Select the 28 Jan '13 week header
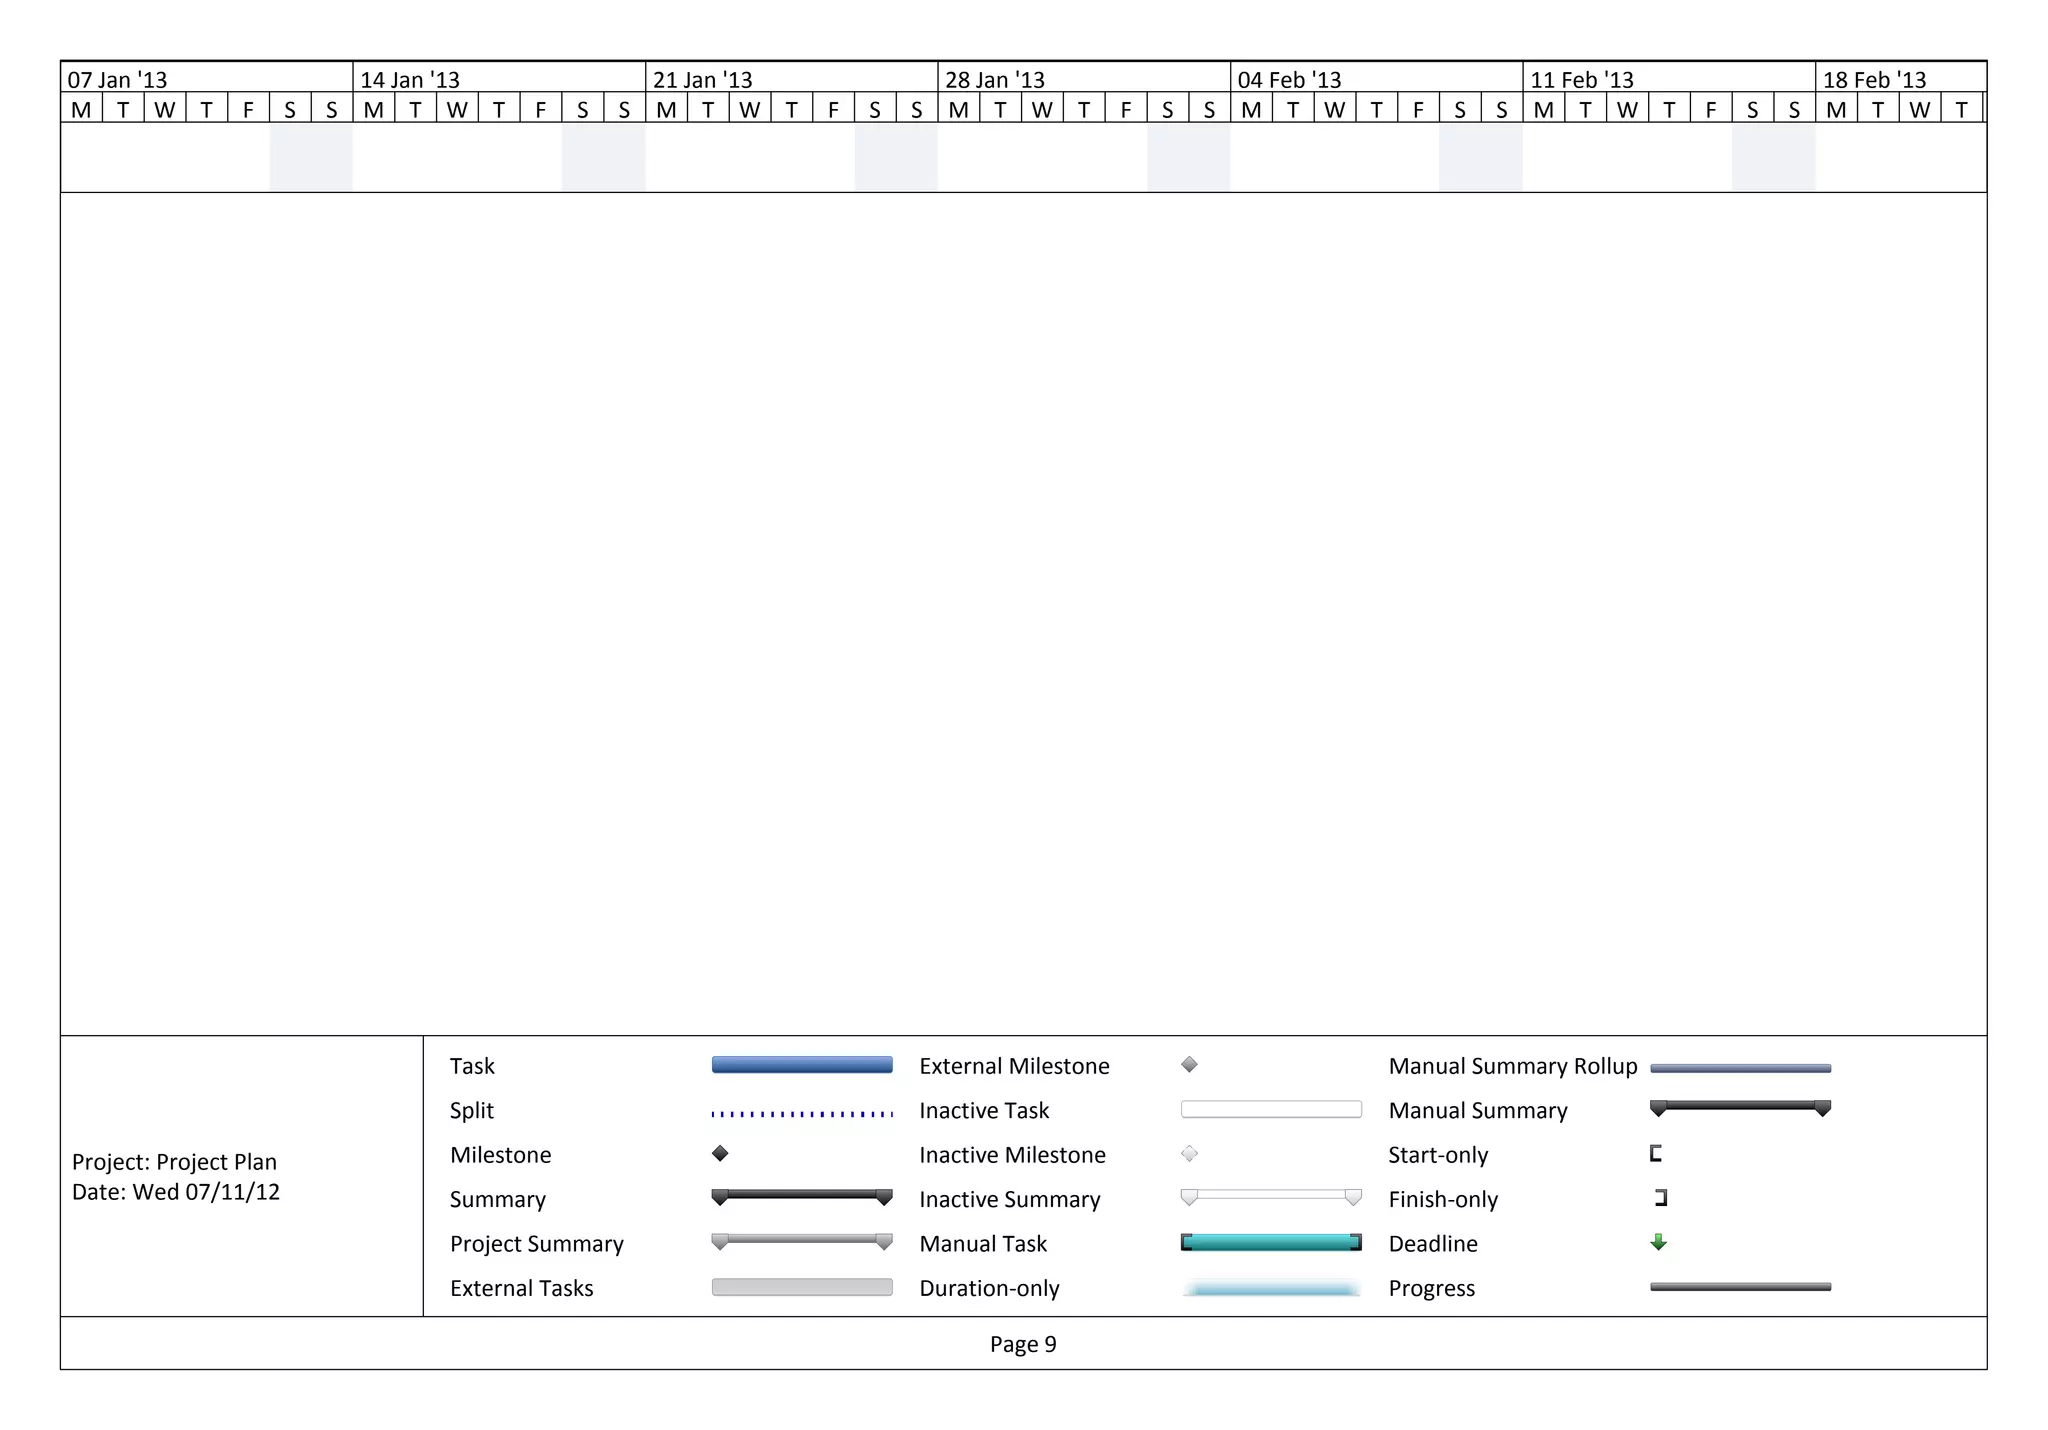The width and height of the screenshot is (2048, 1430). 995,79
